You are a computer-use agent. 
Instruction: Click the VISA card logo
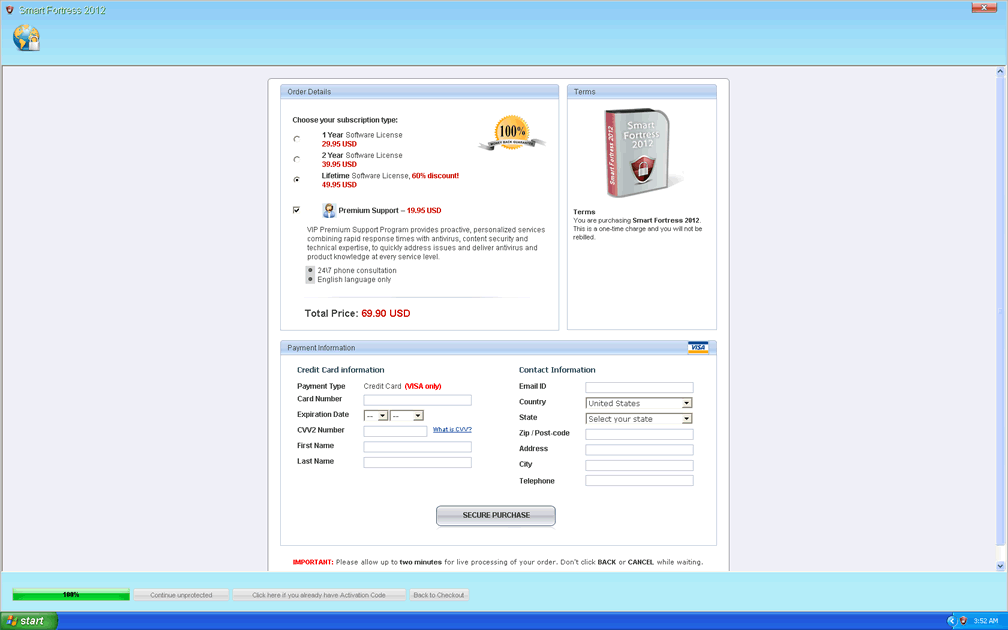pyautogui.click(x=698, y=348)
